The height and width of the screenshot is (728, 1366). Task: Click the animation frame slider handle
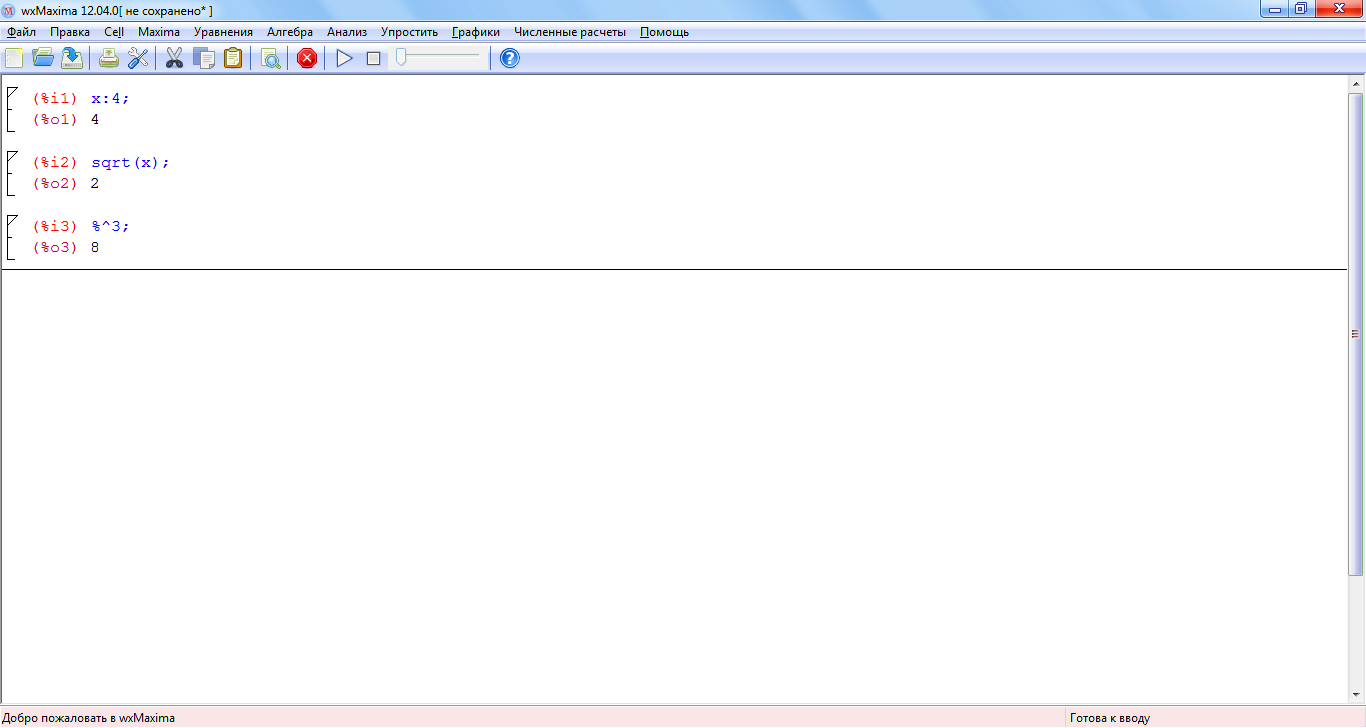[400, 57]
